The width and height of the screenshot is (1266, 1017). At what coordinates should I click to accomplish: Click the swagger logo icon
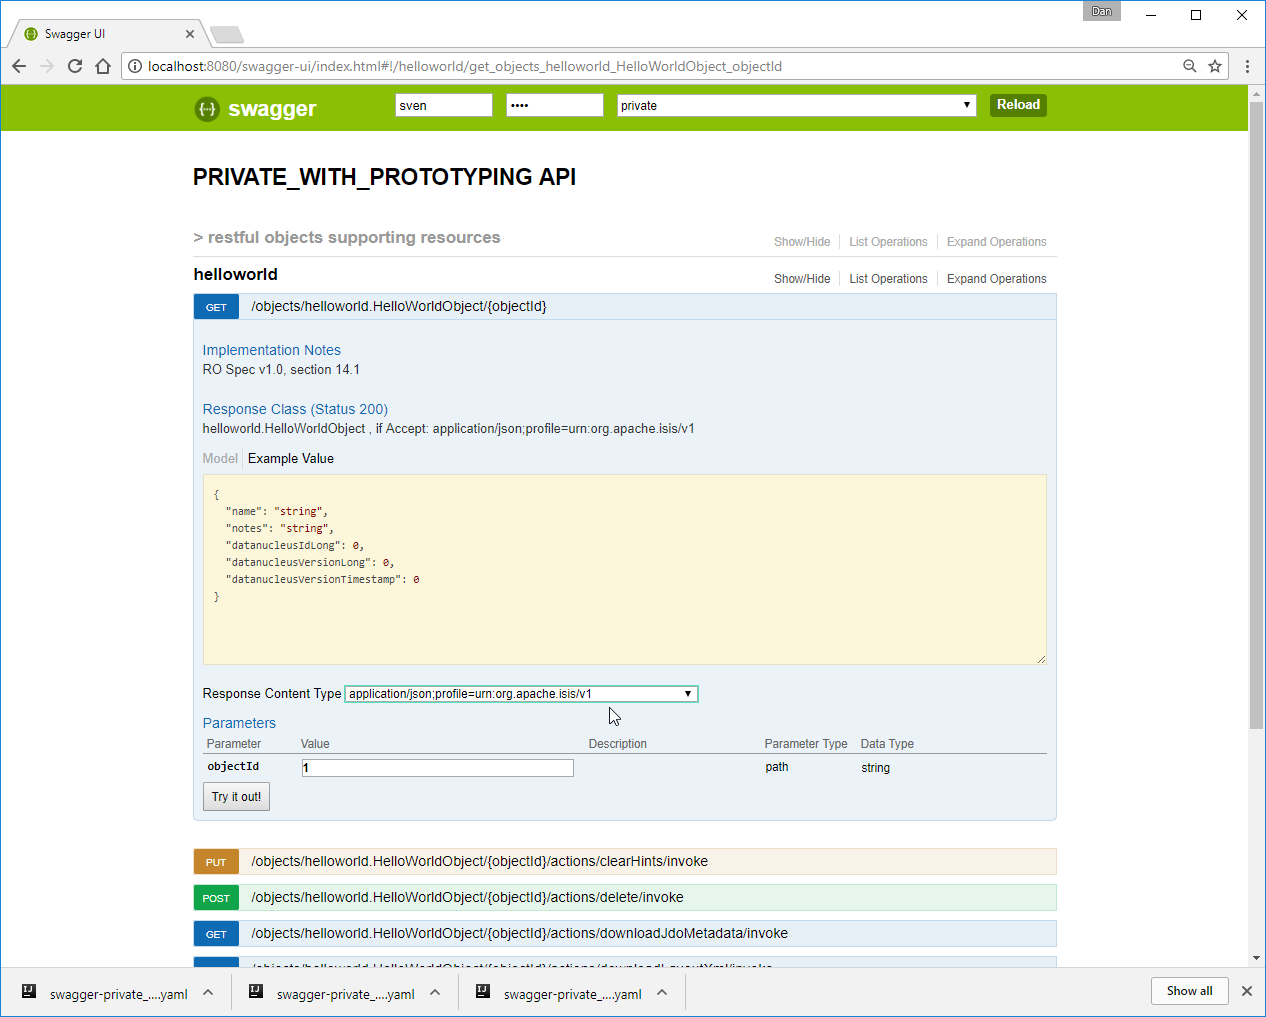[206, 109]
